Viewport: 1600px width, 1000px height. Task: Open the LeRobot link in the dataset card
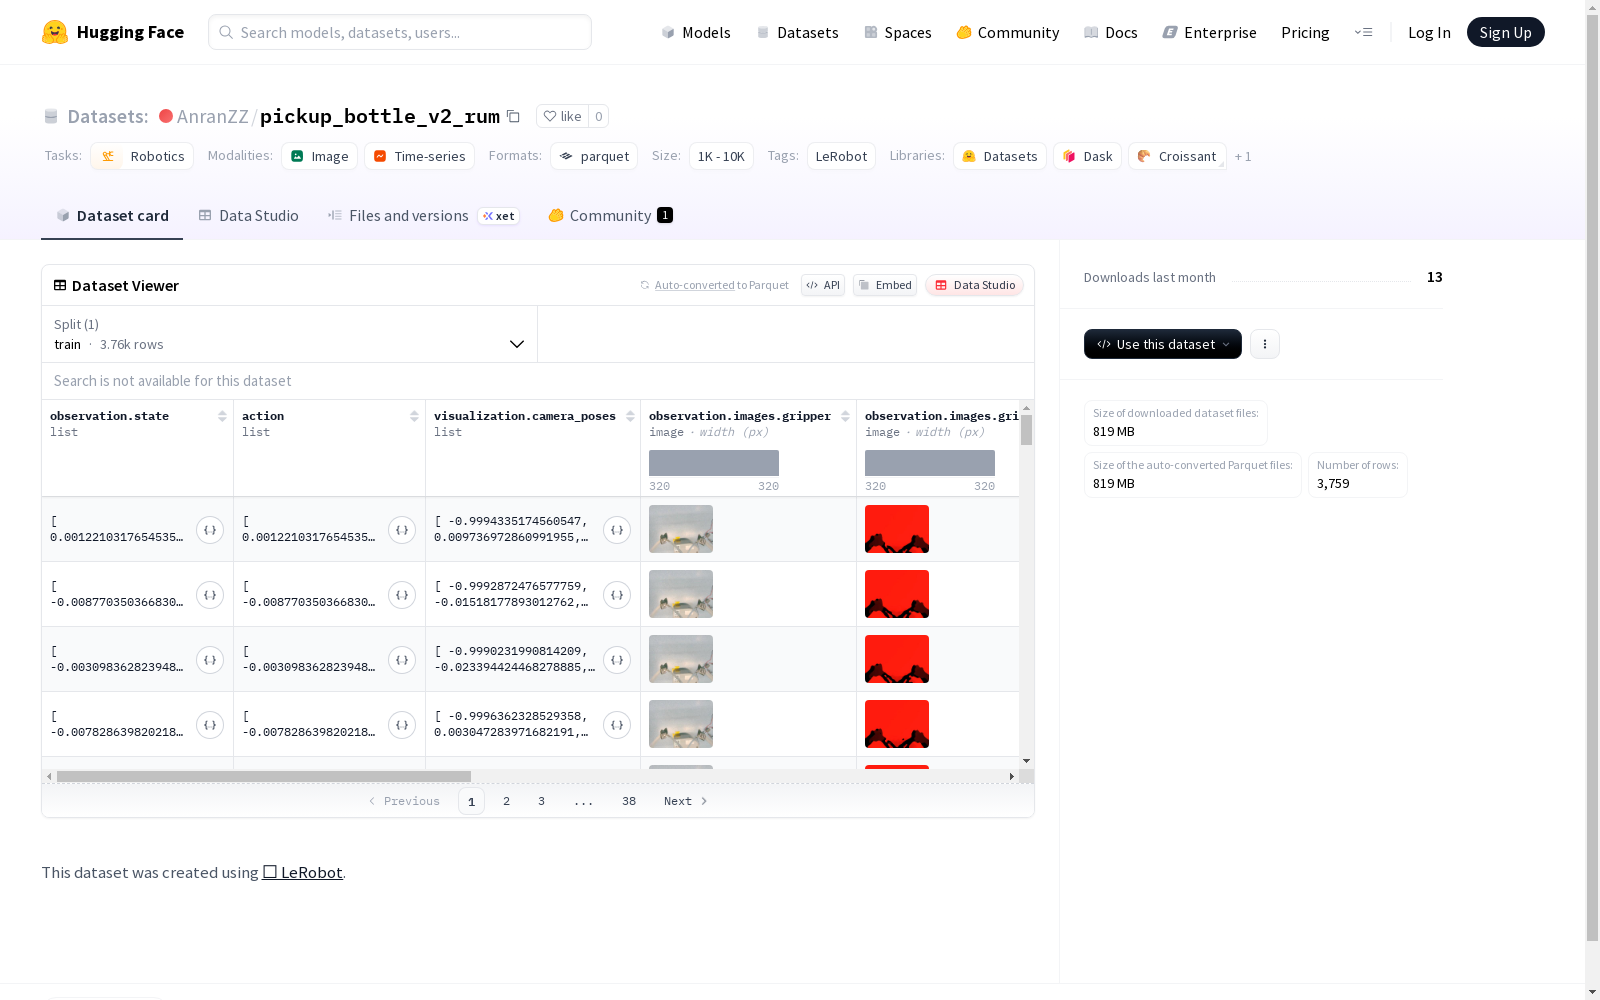[x=303, y=872]
